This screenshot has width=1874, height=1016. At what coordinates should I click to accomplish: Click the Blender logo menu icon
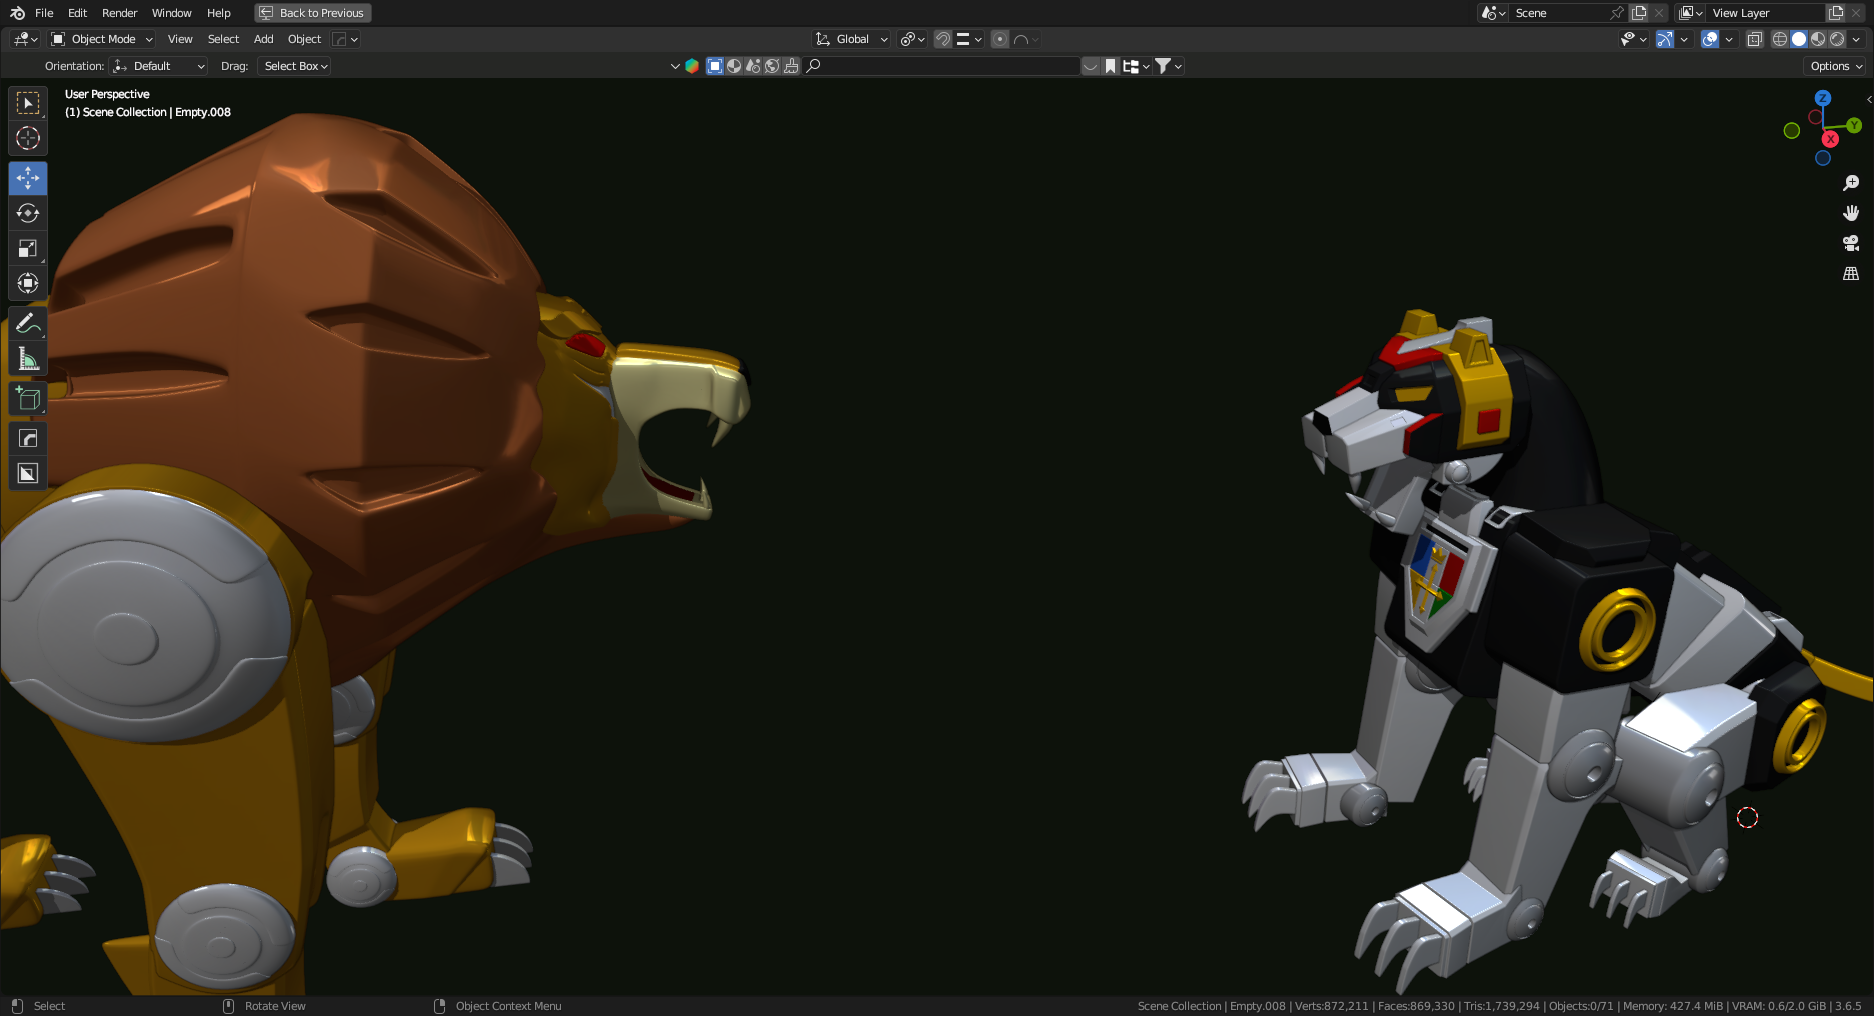[x=17, y=13]
